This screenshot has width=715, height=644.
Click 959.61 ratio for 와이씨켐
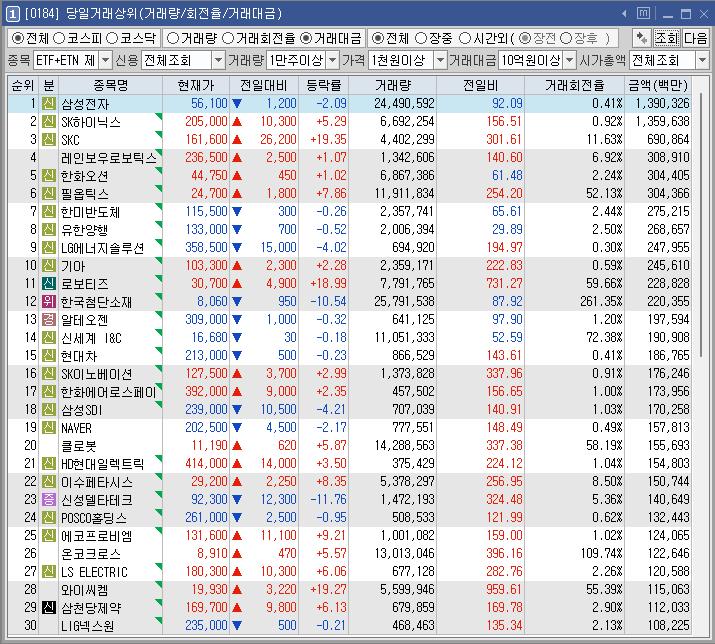504,589
